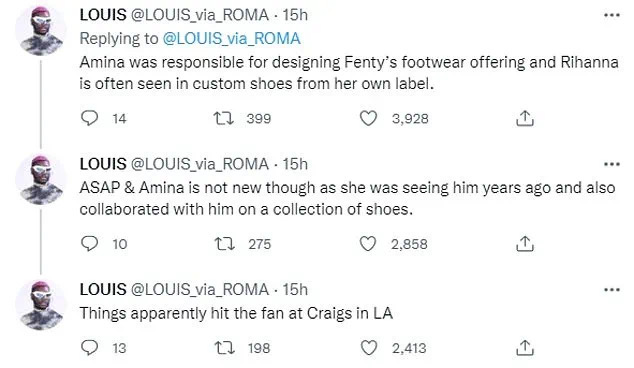Open first tweet's LOUIS avatar
634x368 pixels.
[40, 30]
